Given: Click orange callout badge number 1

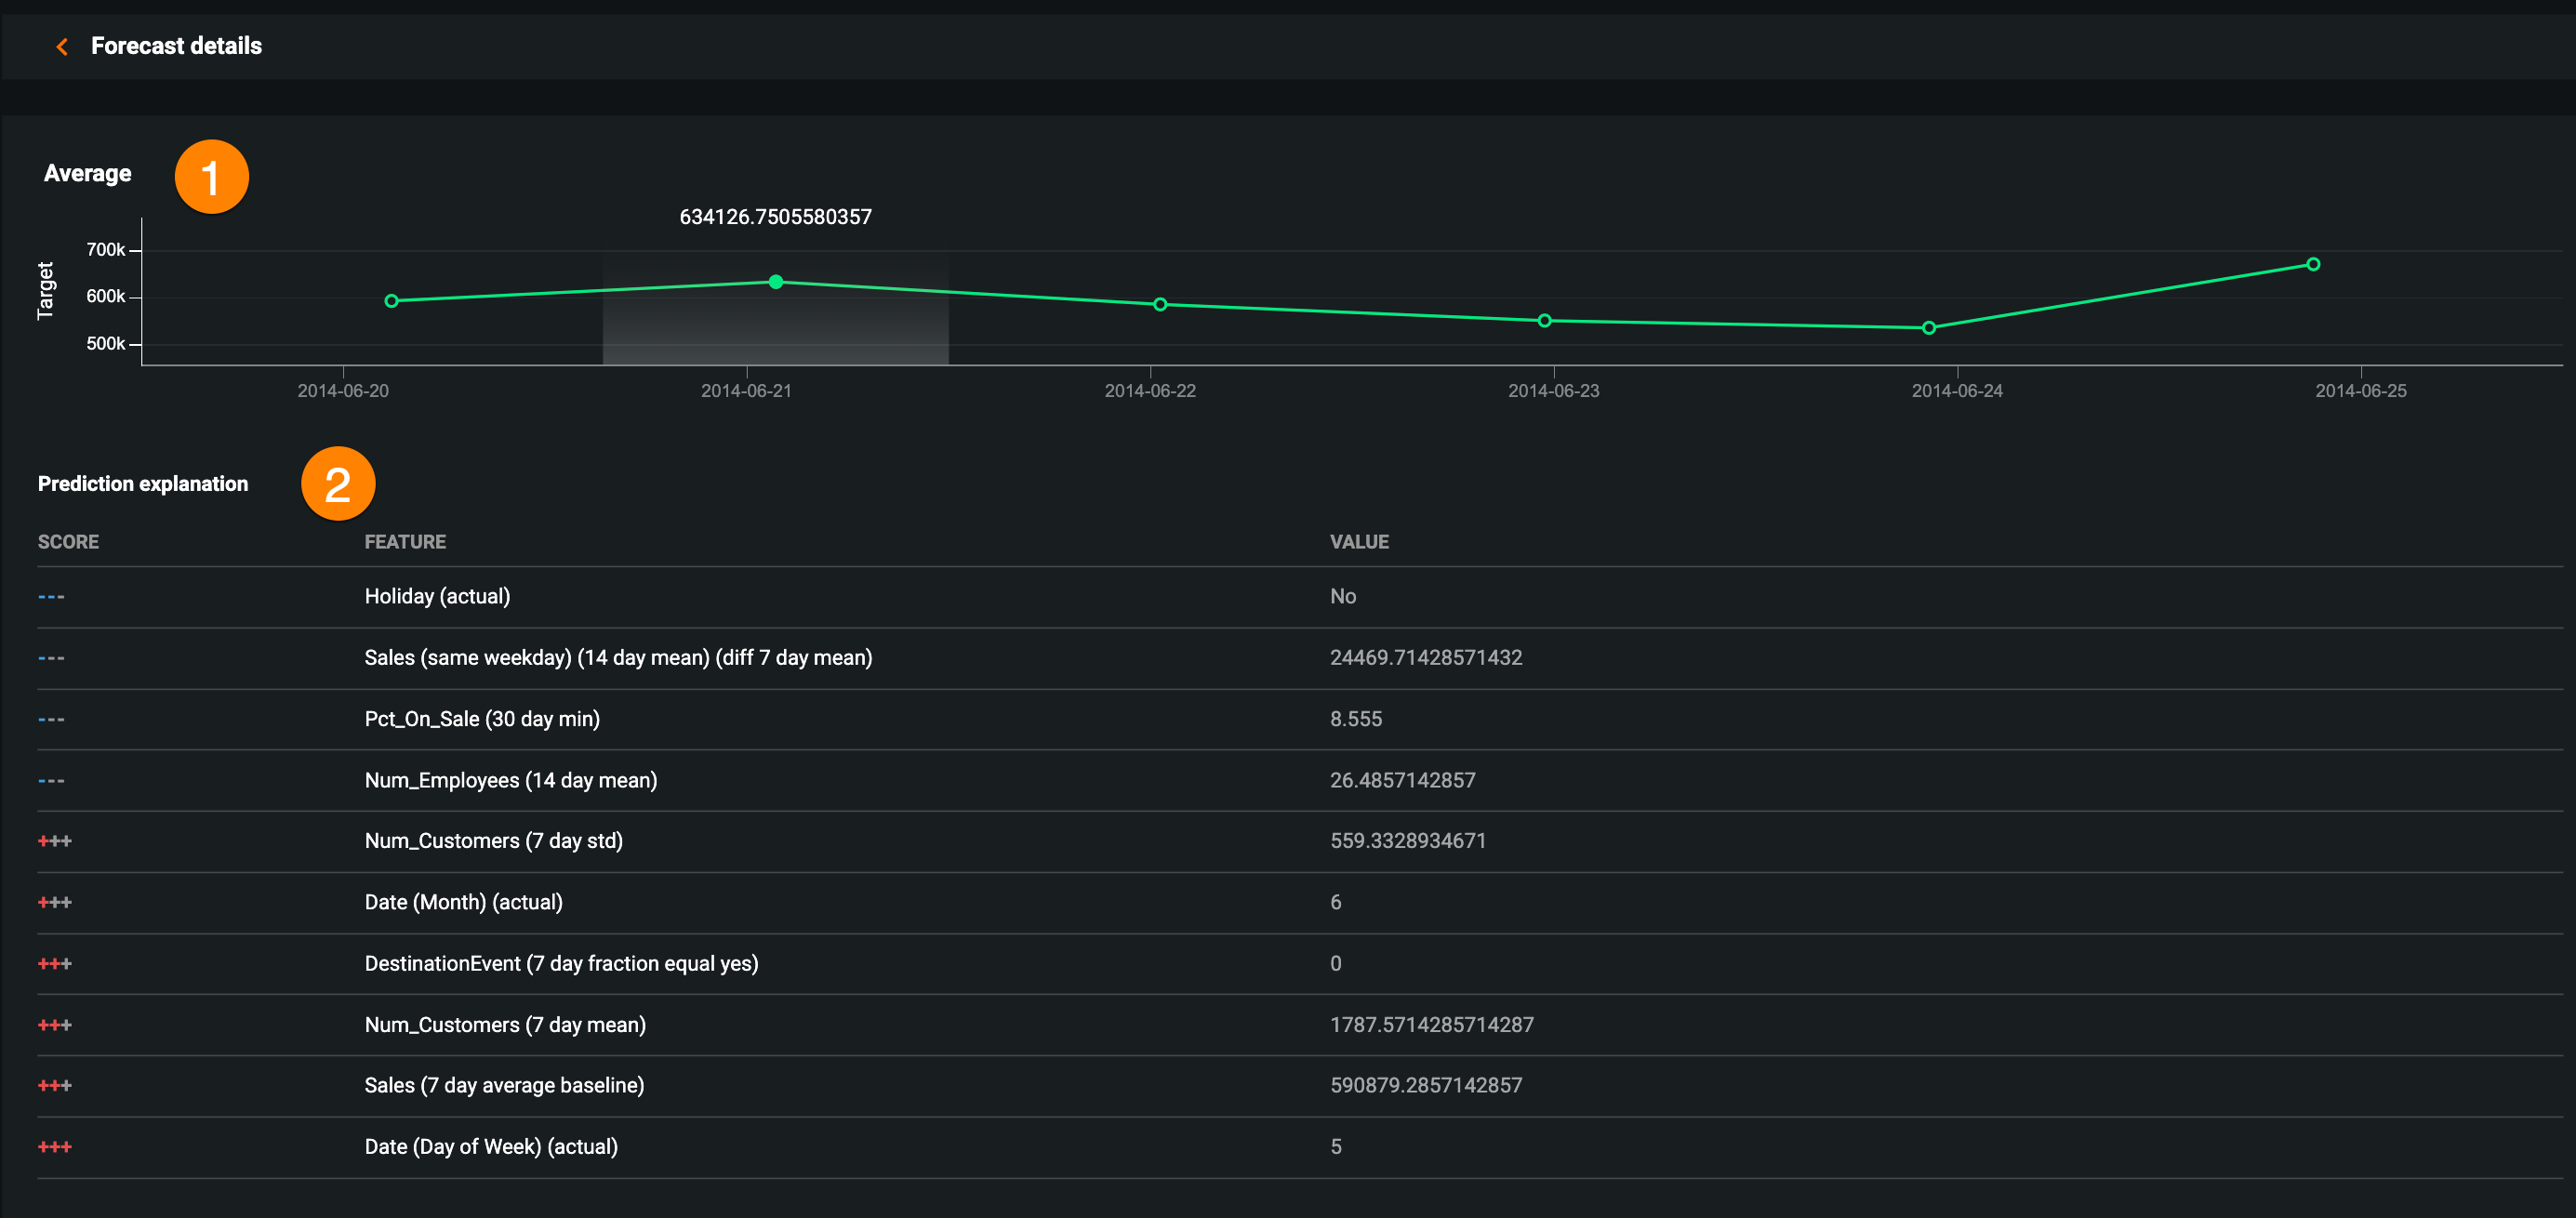Looking at the screenshot, I should click(211, 177).
